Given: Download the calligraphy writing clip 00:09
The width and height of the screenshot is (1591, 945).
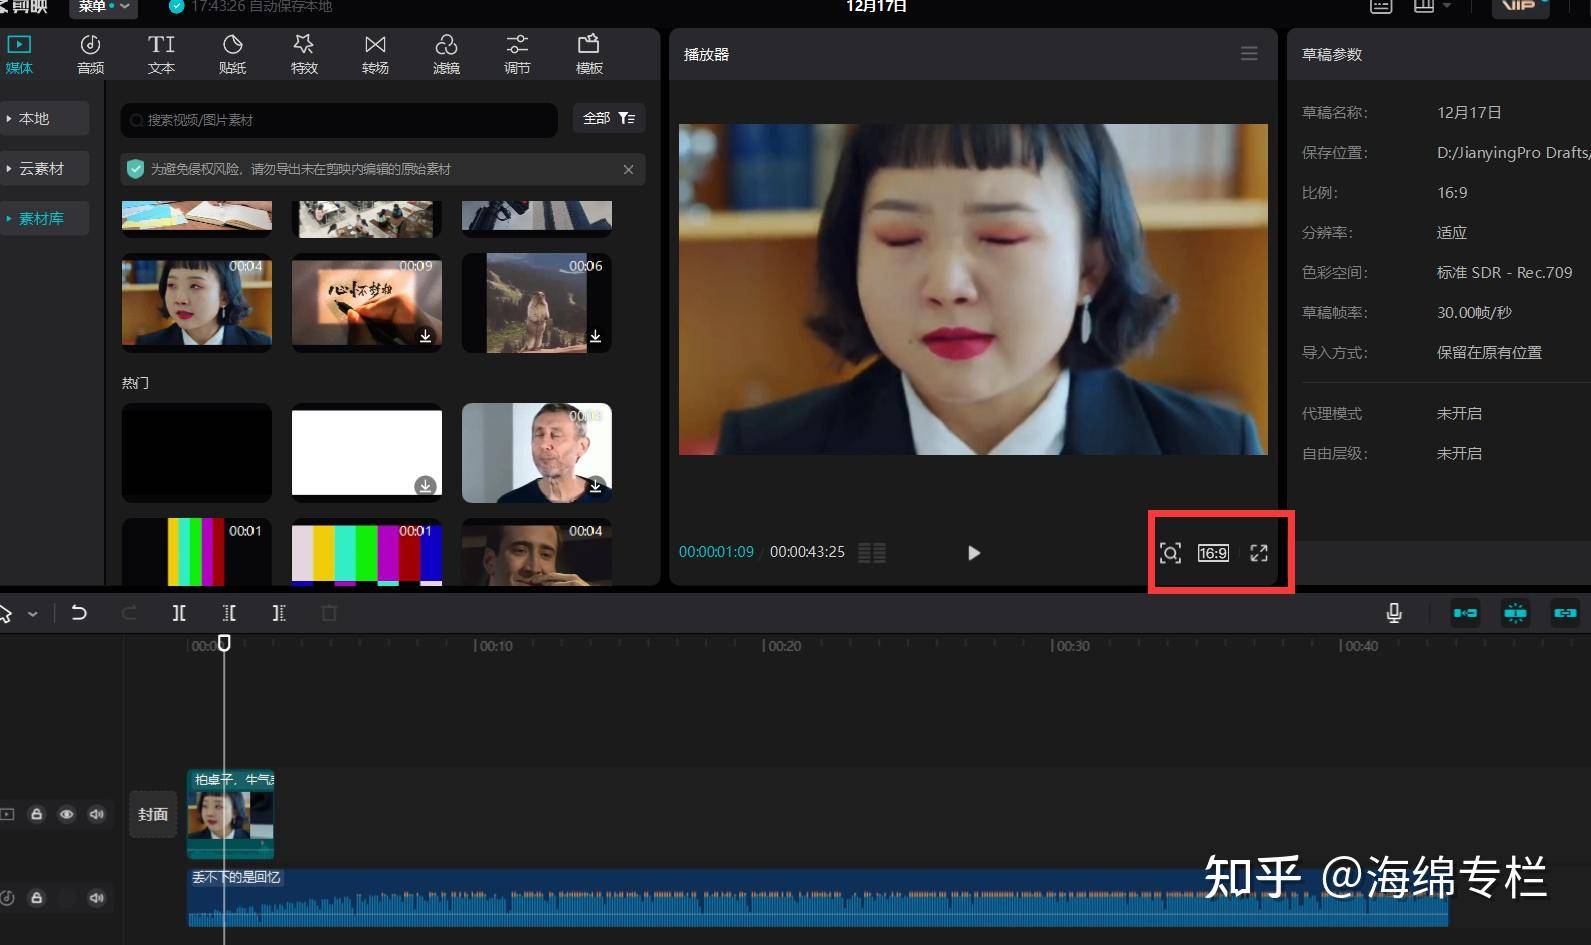Looking at the screenshot, I should (425, 336).
